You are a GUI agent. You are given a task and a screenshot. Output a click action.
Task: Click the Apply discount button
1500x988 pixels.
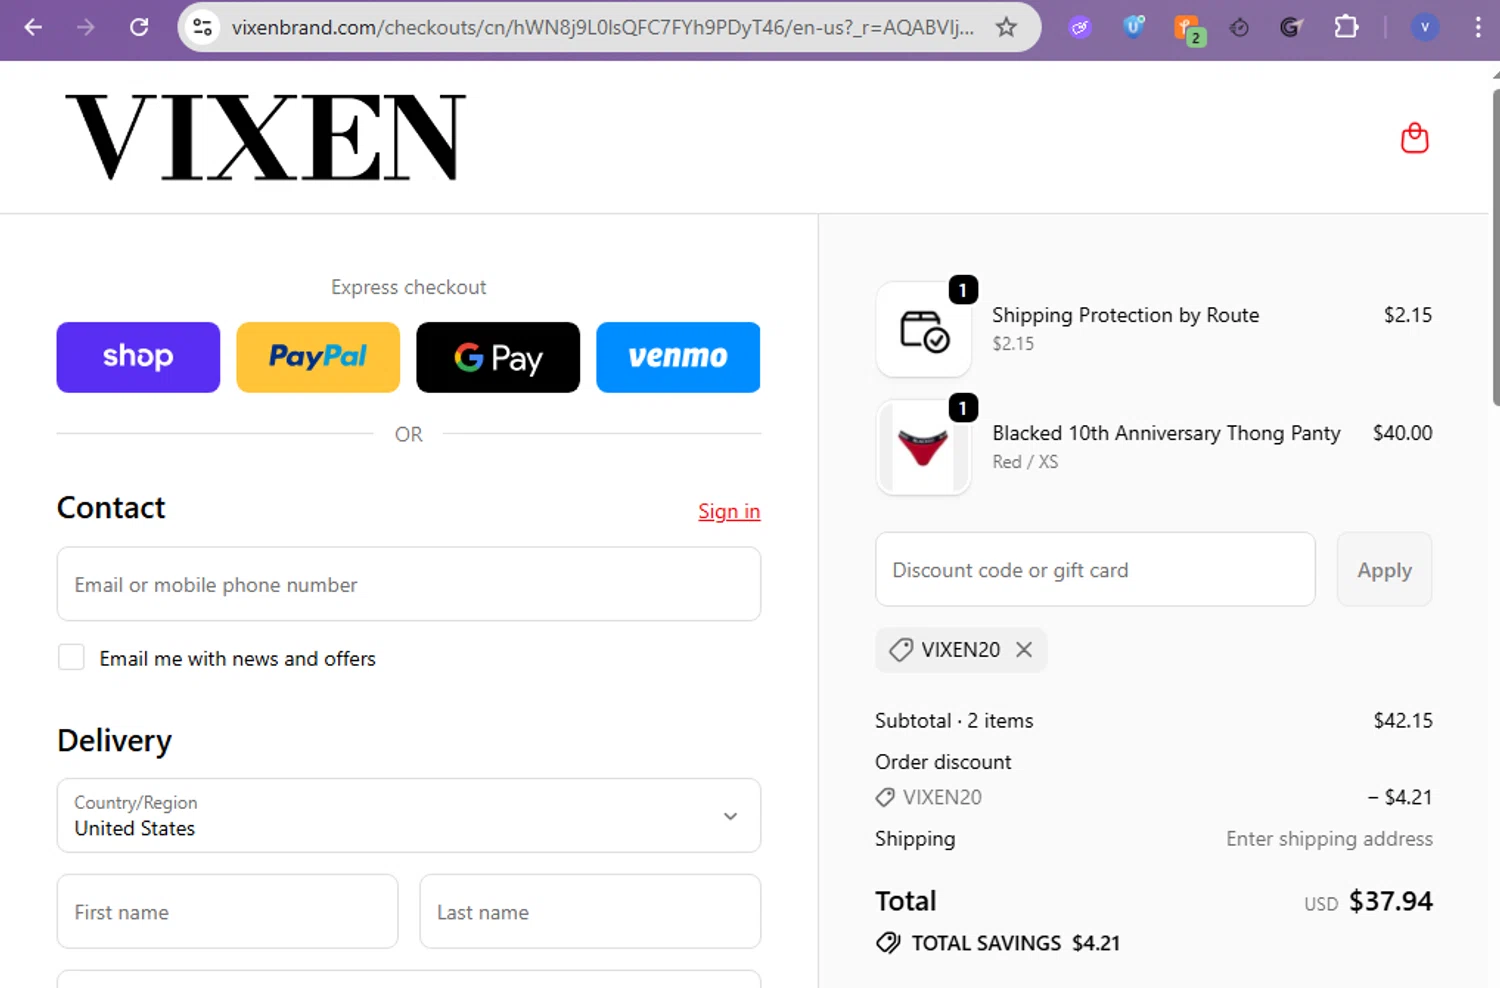[x=1384, y=569]
